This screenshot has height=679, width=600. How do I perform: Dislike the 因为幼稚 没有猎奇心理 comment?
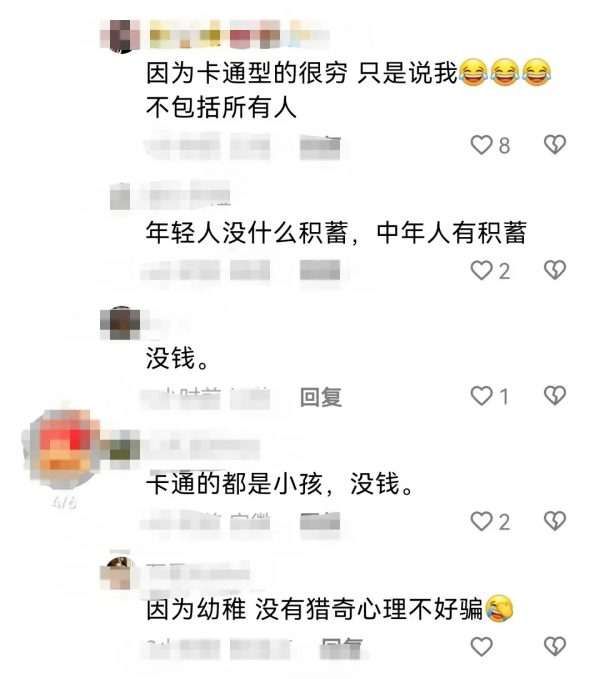click(555, 647)
